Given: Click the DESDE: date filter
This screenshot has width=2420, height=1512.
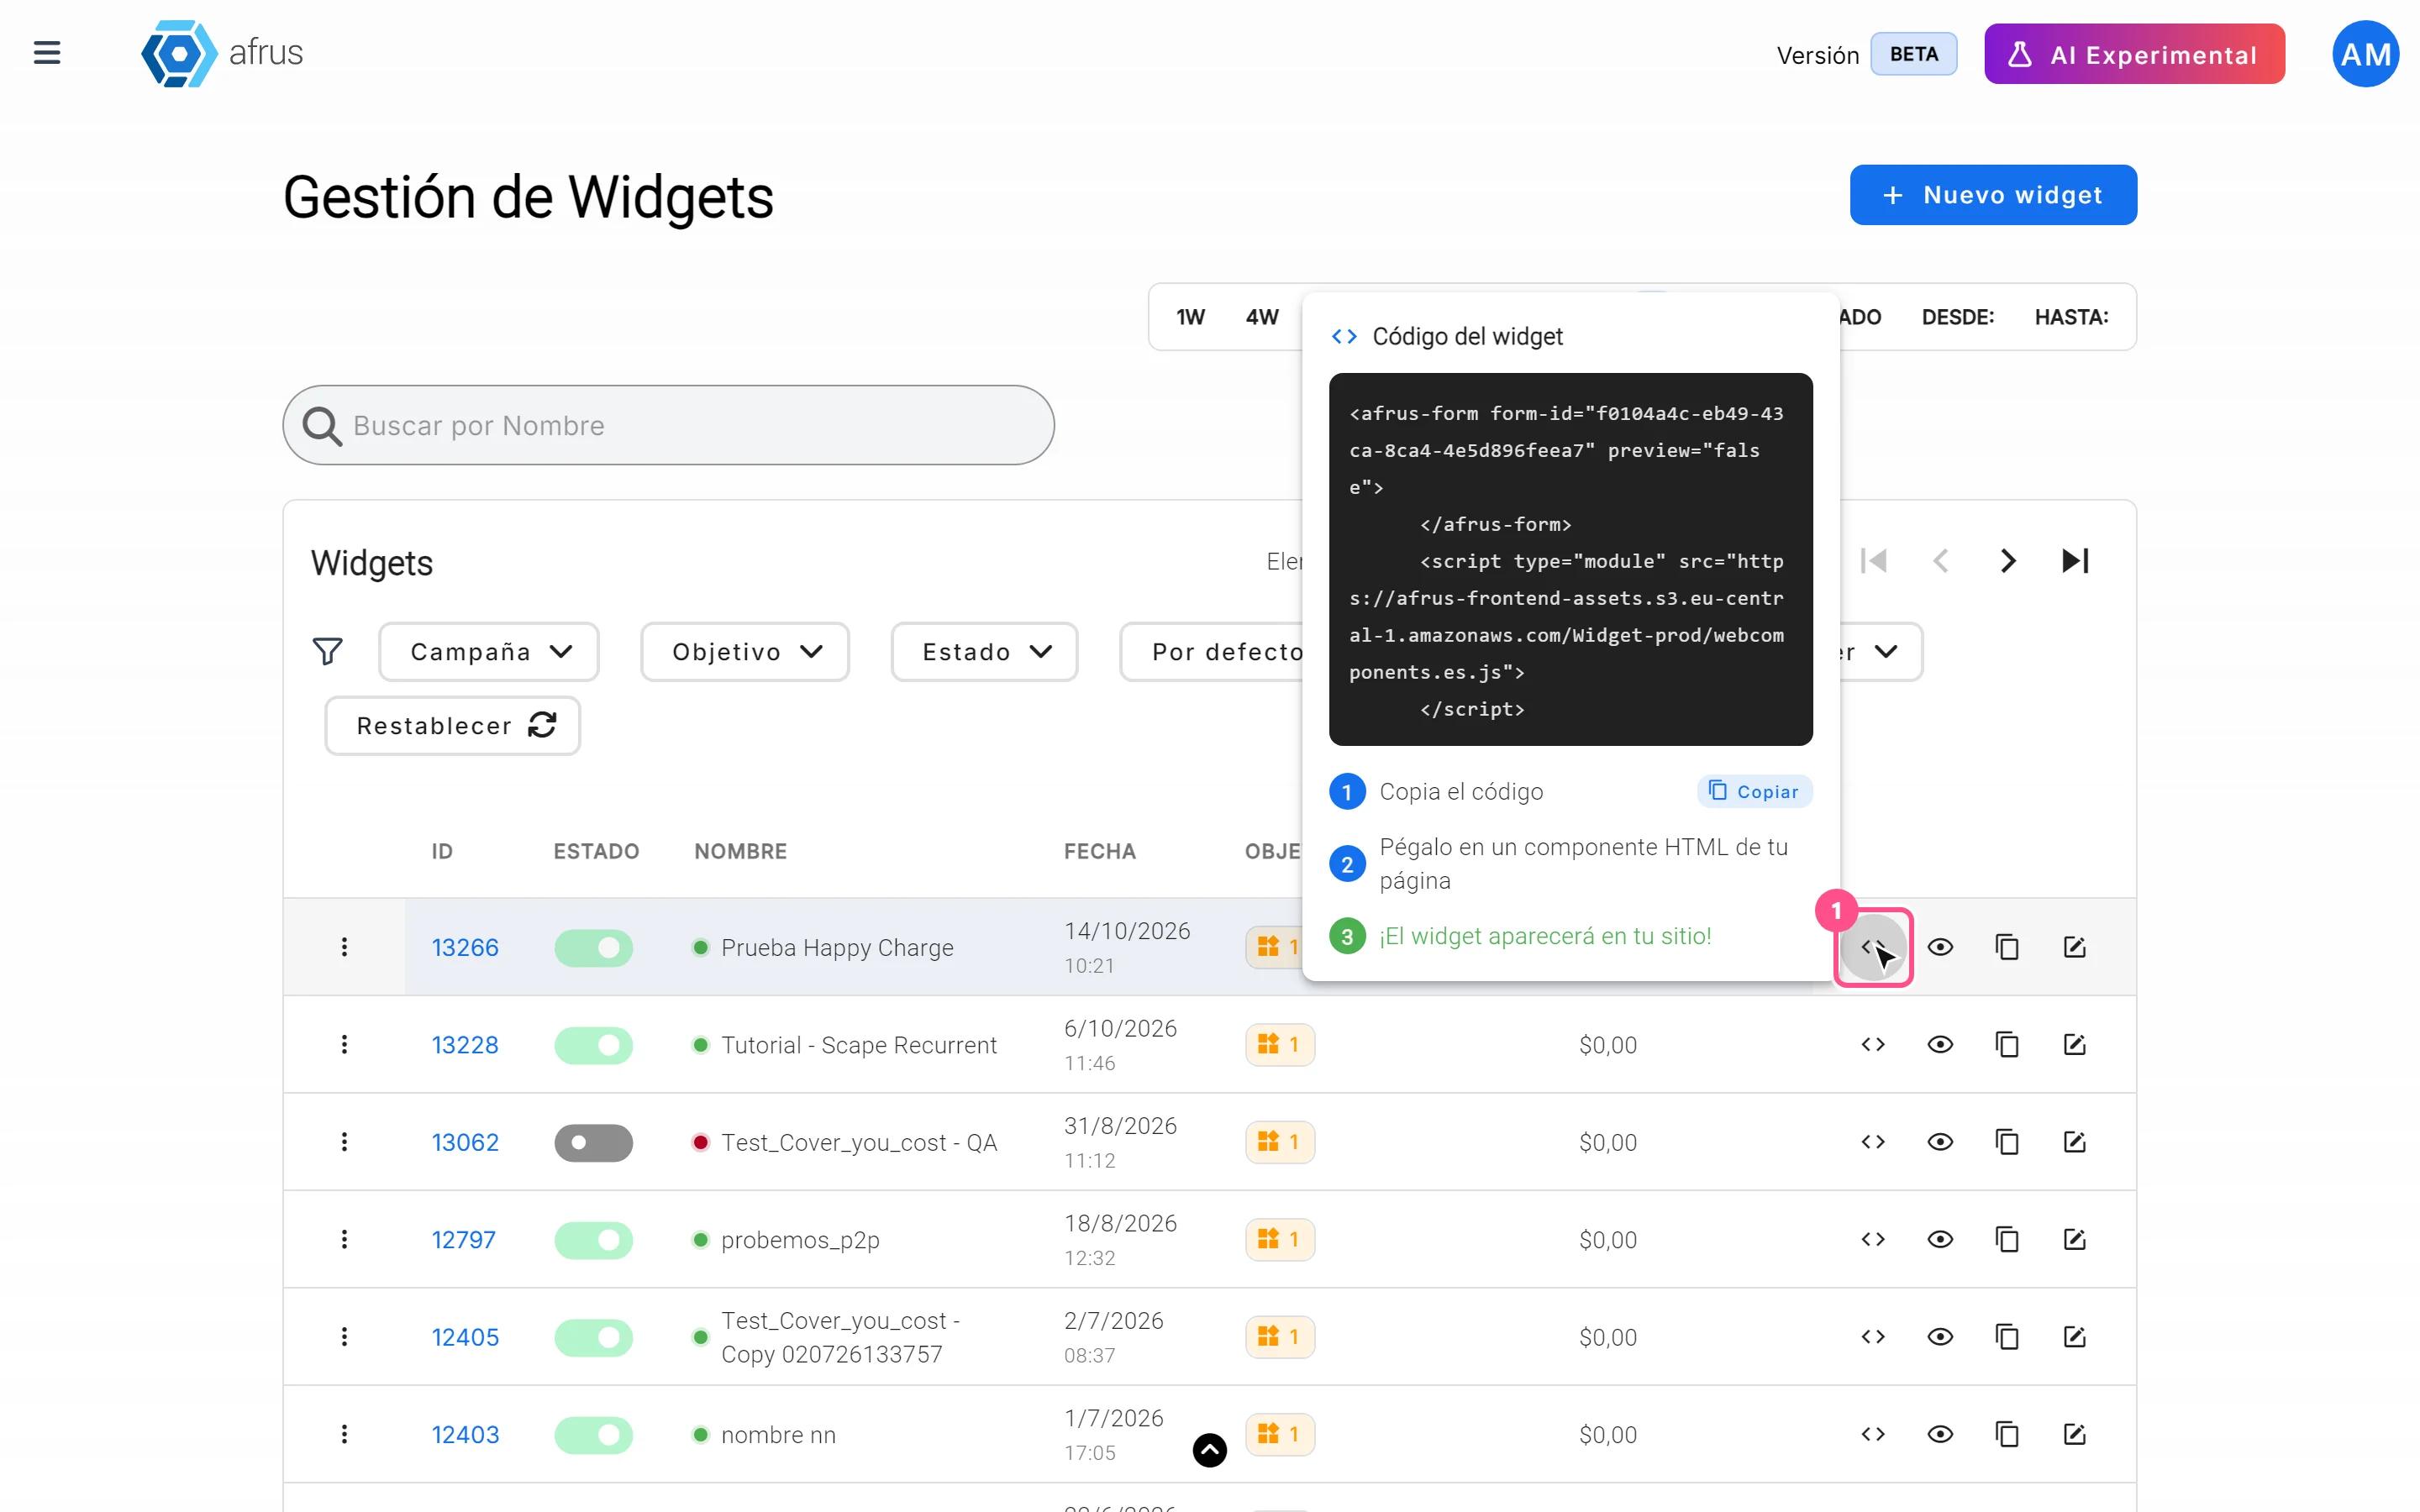Looking at the screenshot, I should pyautogui.click(x=1957, y=317).
